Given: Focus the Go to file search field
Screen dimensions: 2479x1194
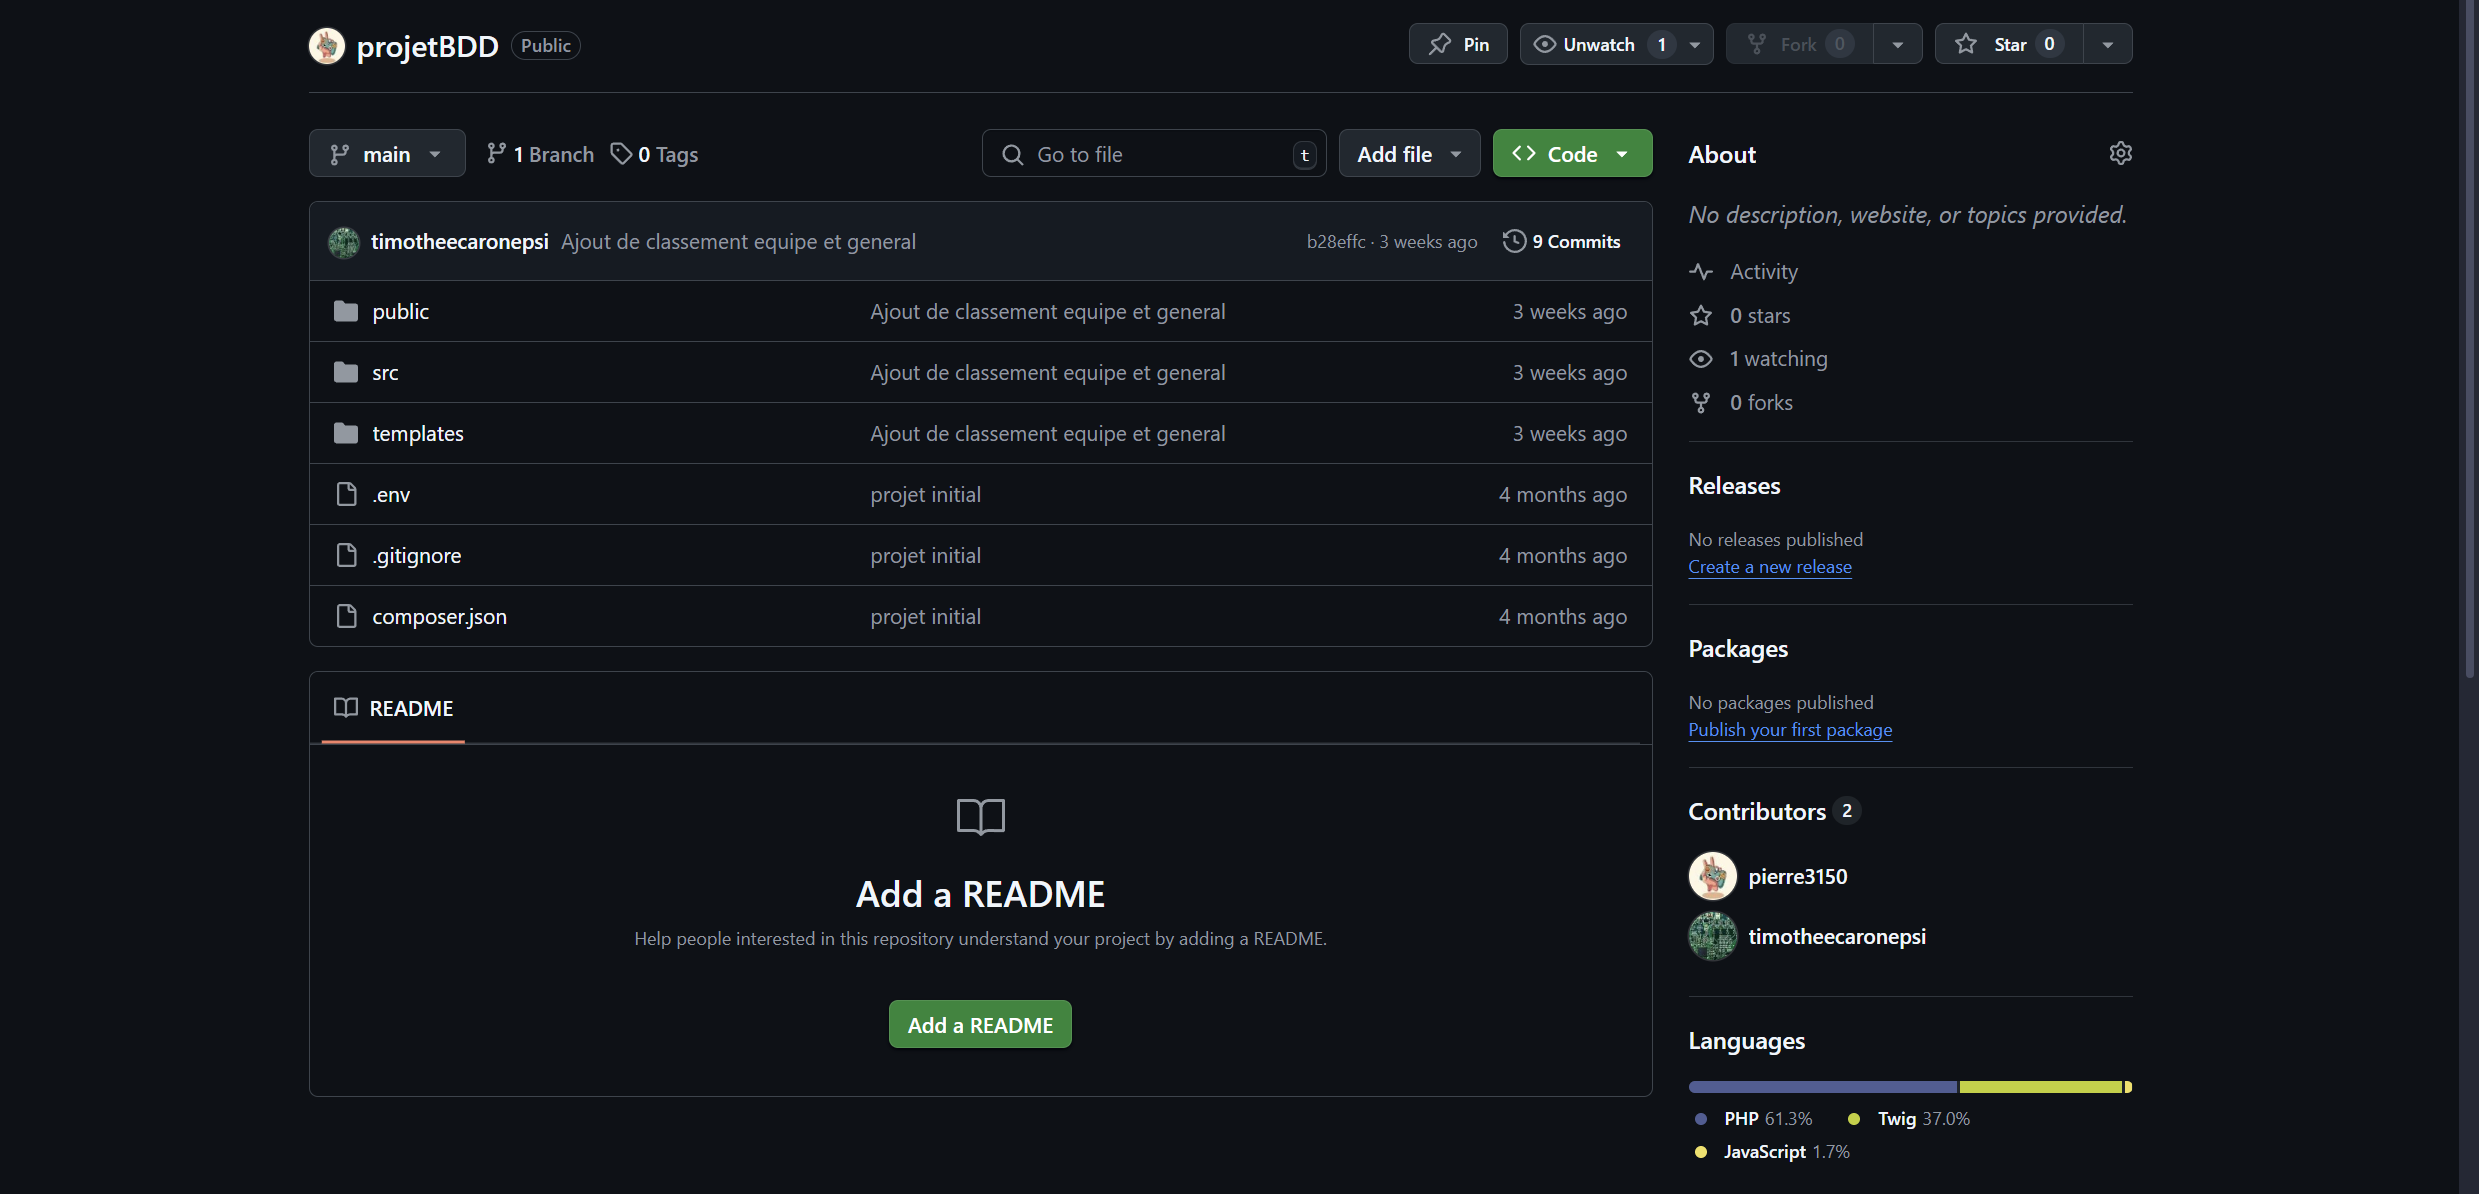Looking at the screenshot, I should (x=1154, y=154).
